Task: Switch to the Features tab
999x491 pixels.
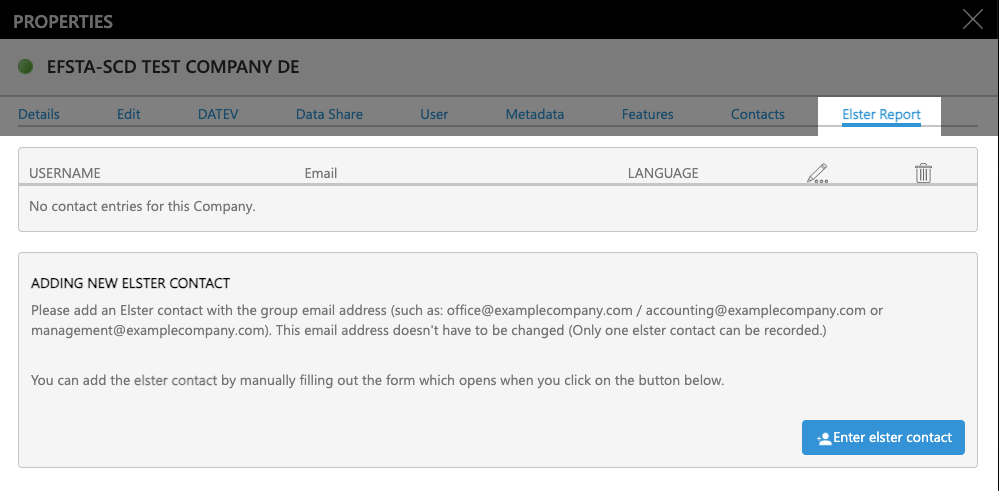Action: point(647,114)
